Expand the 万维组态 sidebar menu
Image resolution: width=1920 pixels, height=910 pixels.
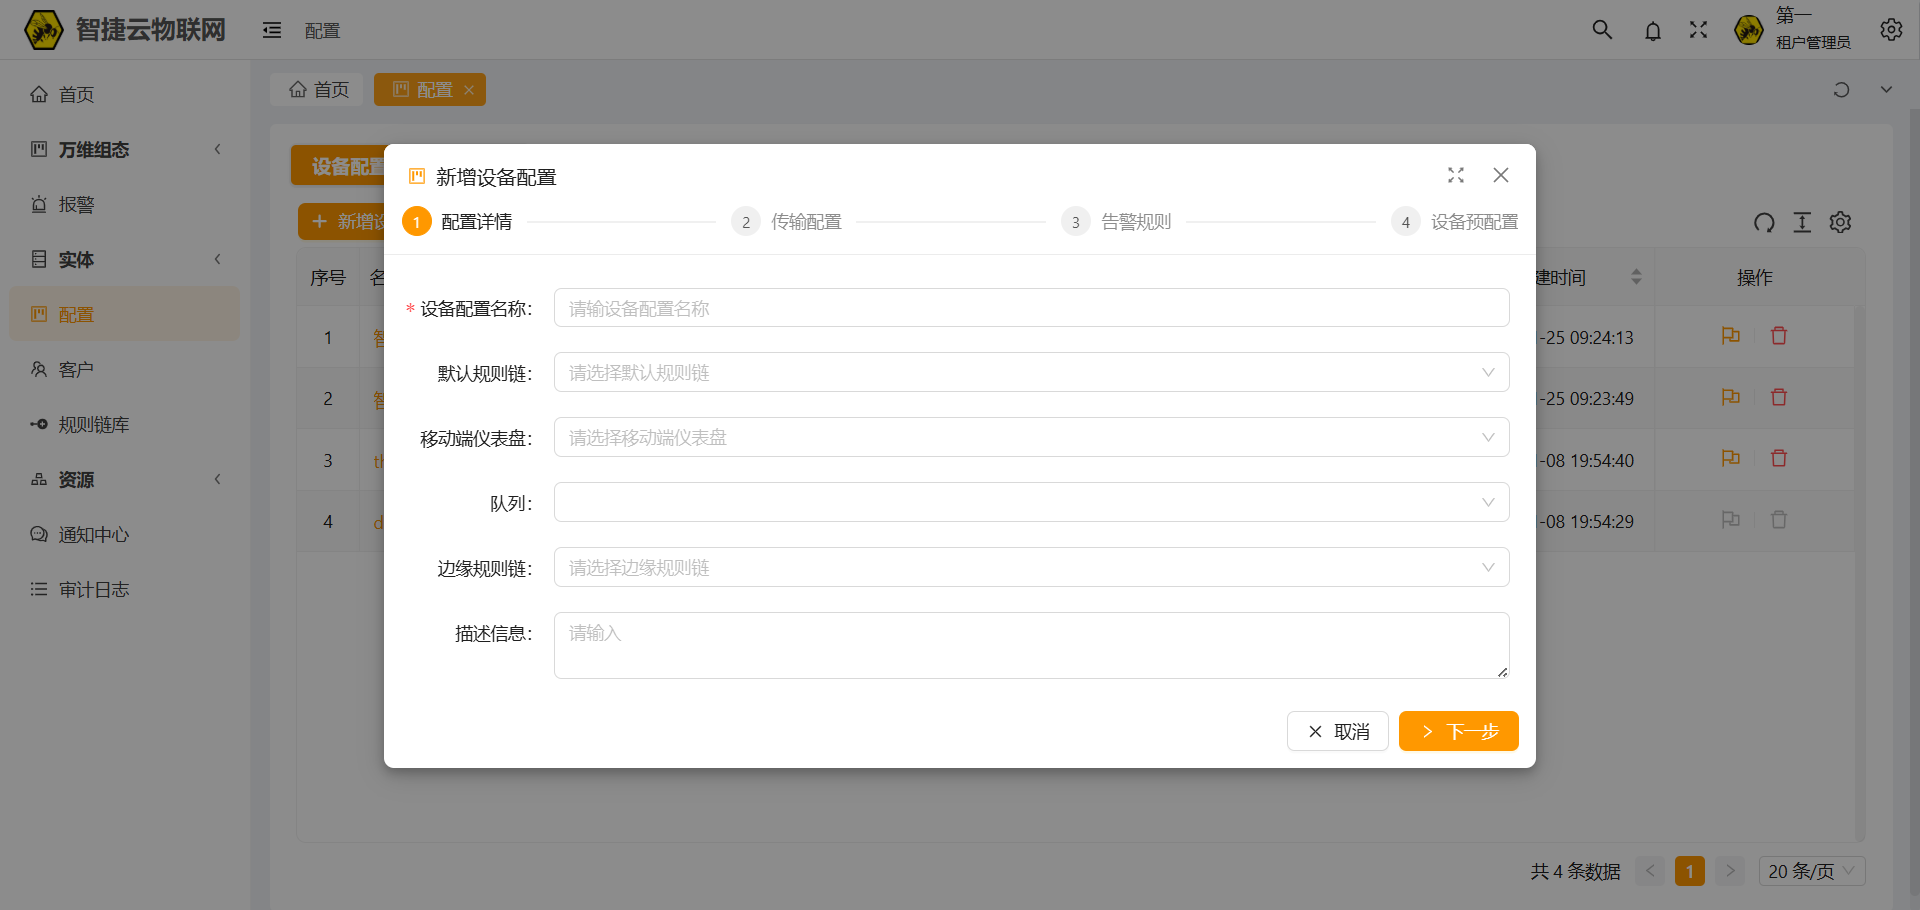125,149
